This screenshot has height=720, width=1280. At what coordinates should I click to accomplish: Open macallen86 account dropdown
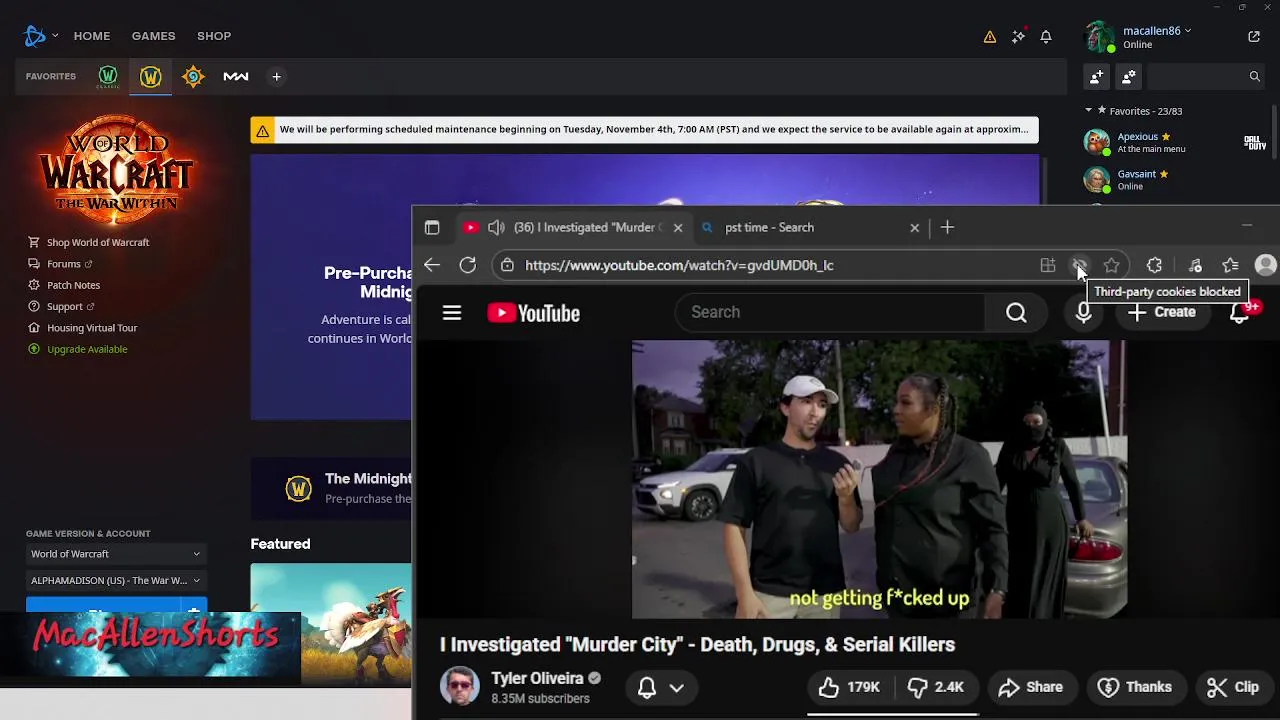coord(1157,31)
